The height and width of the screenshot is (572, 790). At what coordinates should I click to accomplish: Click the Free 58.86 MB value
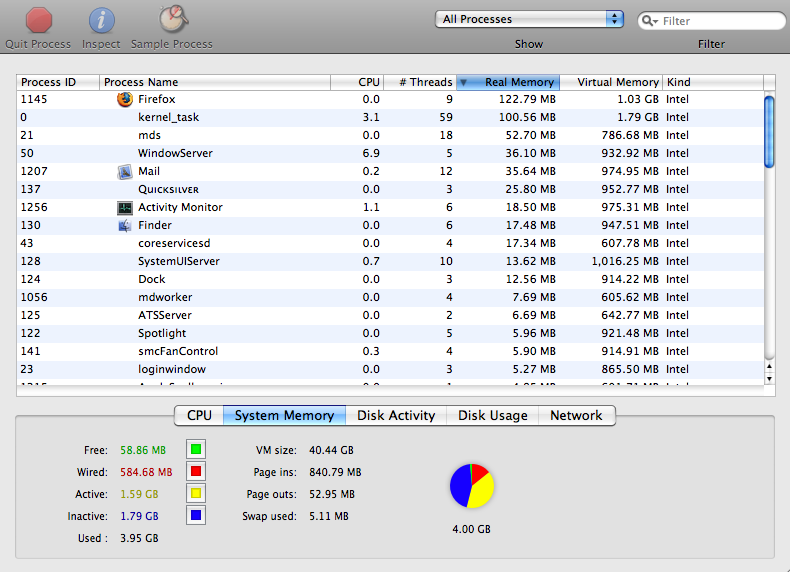pos(143,450)
